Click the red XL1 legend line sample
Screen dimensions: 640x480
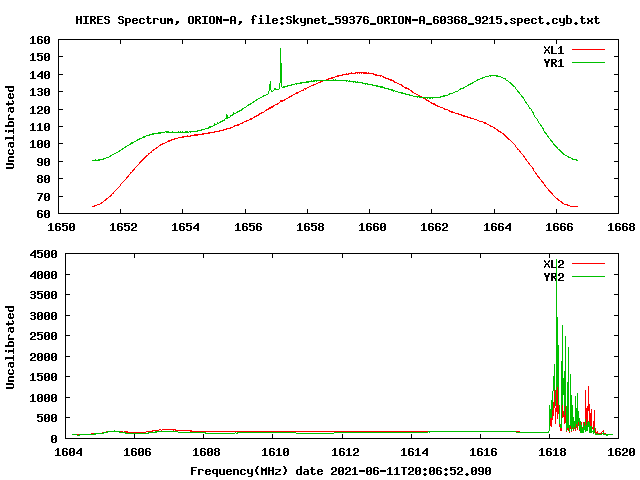pyautogui.click(x=588, y=50)
